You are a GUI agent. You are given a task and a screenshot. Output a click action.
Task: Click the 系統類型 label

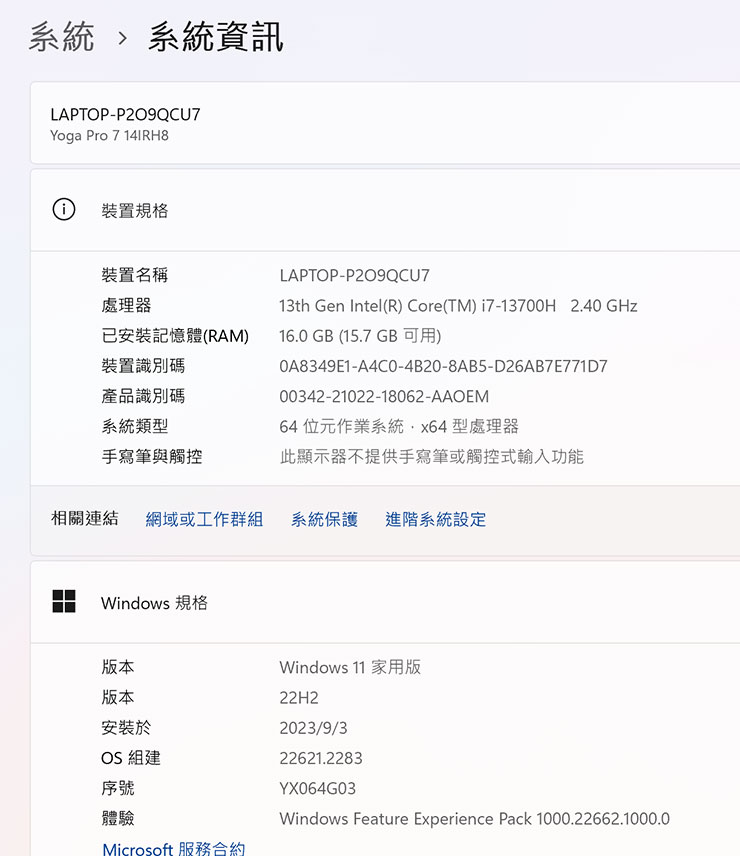pyautogui.click(x=135, y=426)
